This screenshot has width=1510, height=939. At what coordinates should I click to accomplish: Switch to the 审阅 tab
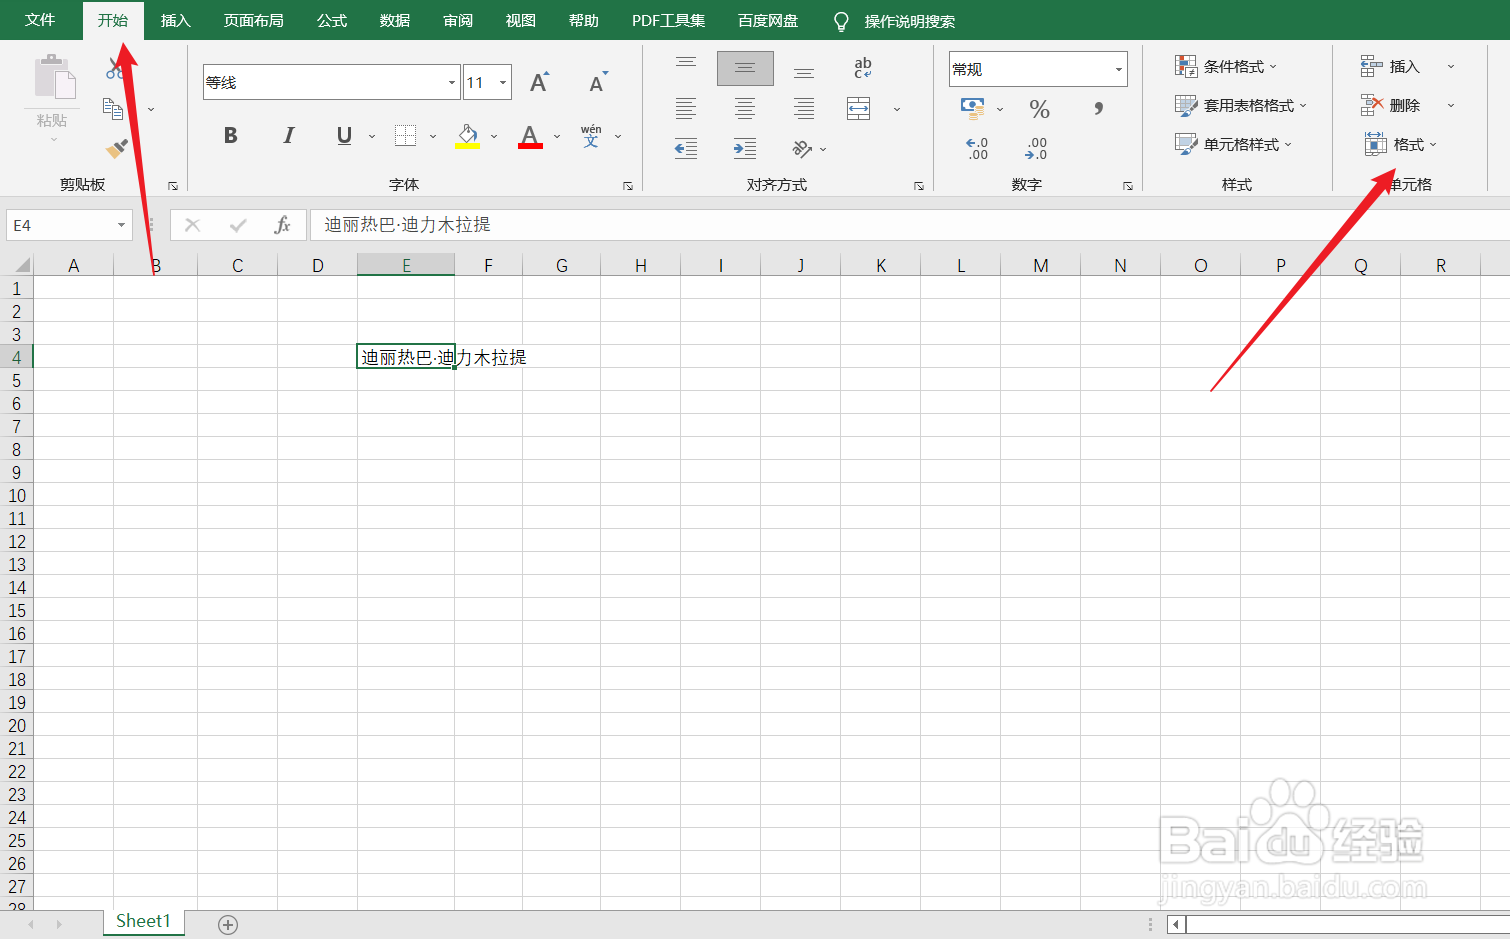[458, 20]
